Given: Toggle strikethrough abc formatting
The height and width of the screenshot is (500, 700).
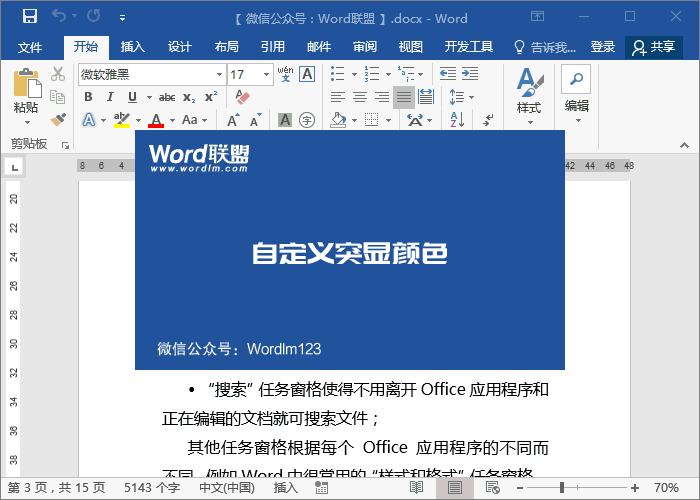Looking at the screenshot, I should coord(167,97).
